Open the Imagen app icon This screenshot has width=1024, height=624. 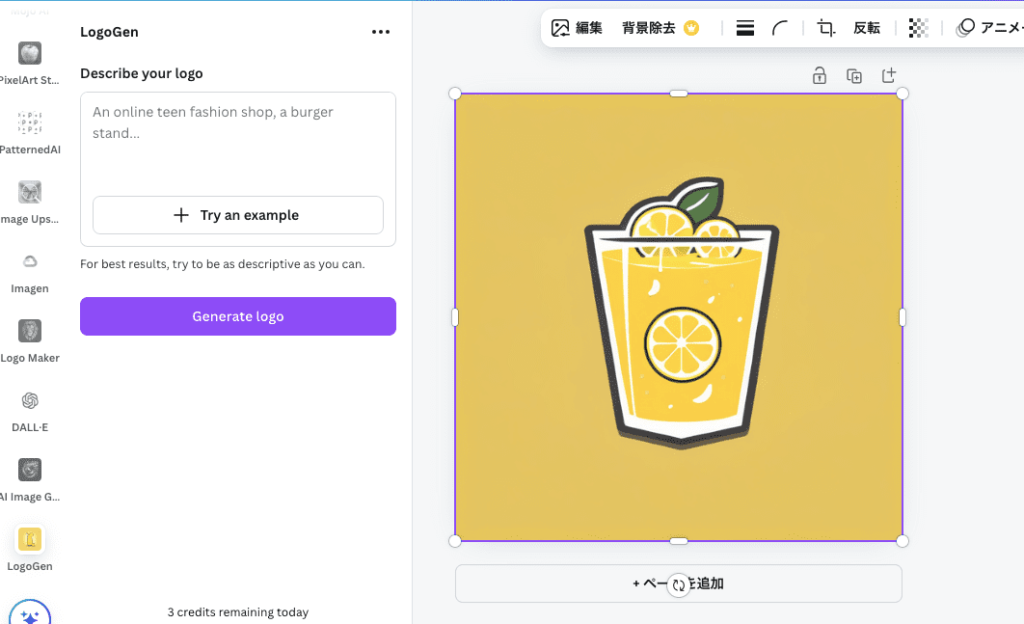[29, 262]
